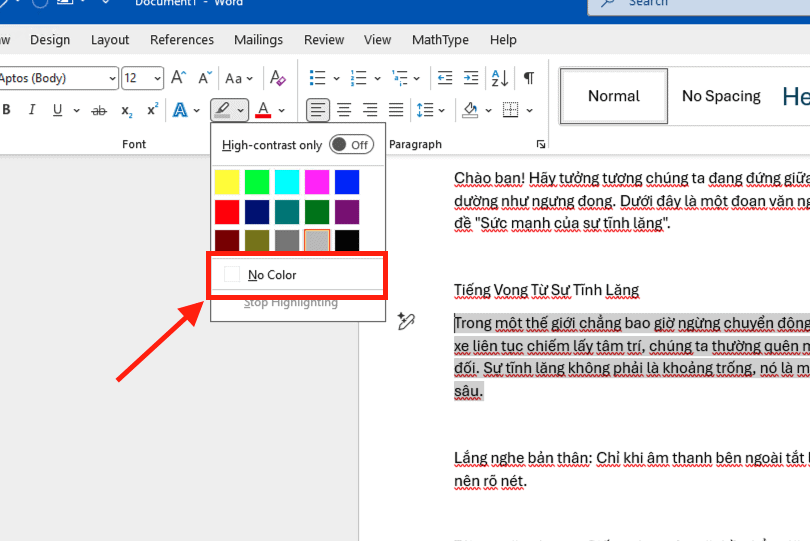
Task: Decrease paragraph indent
Action: [x=445, y=78]
